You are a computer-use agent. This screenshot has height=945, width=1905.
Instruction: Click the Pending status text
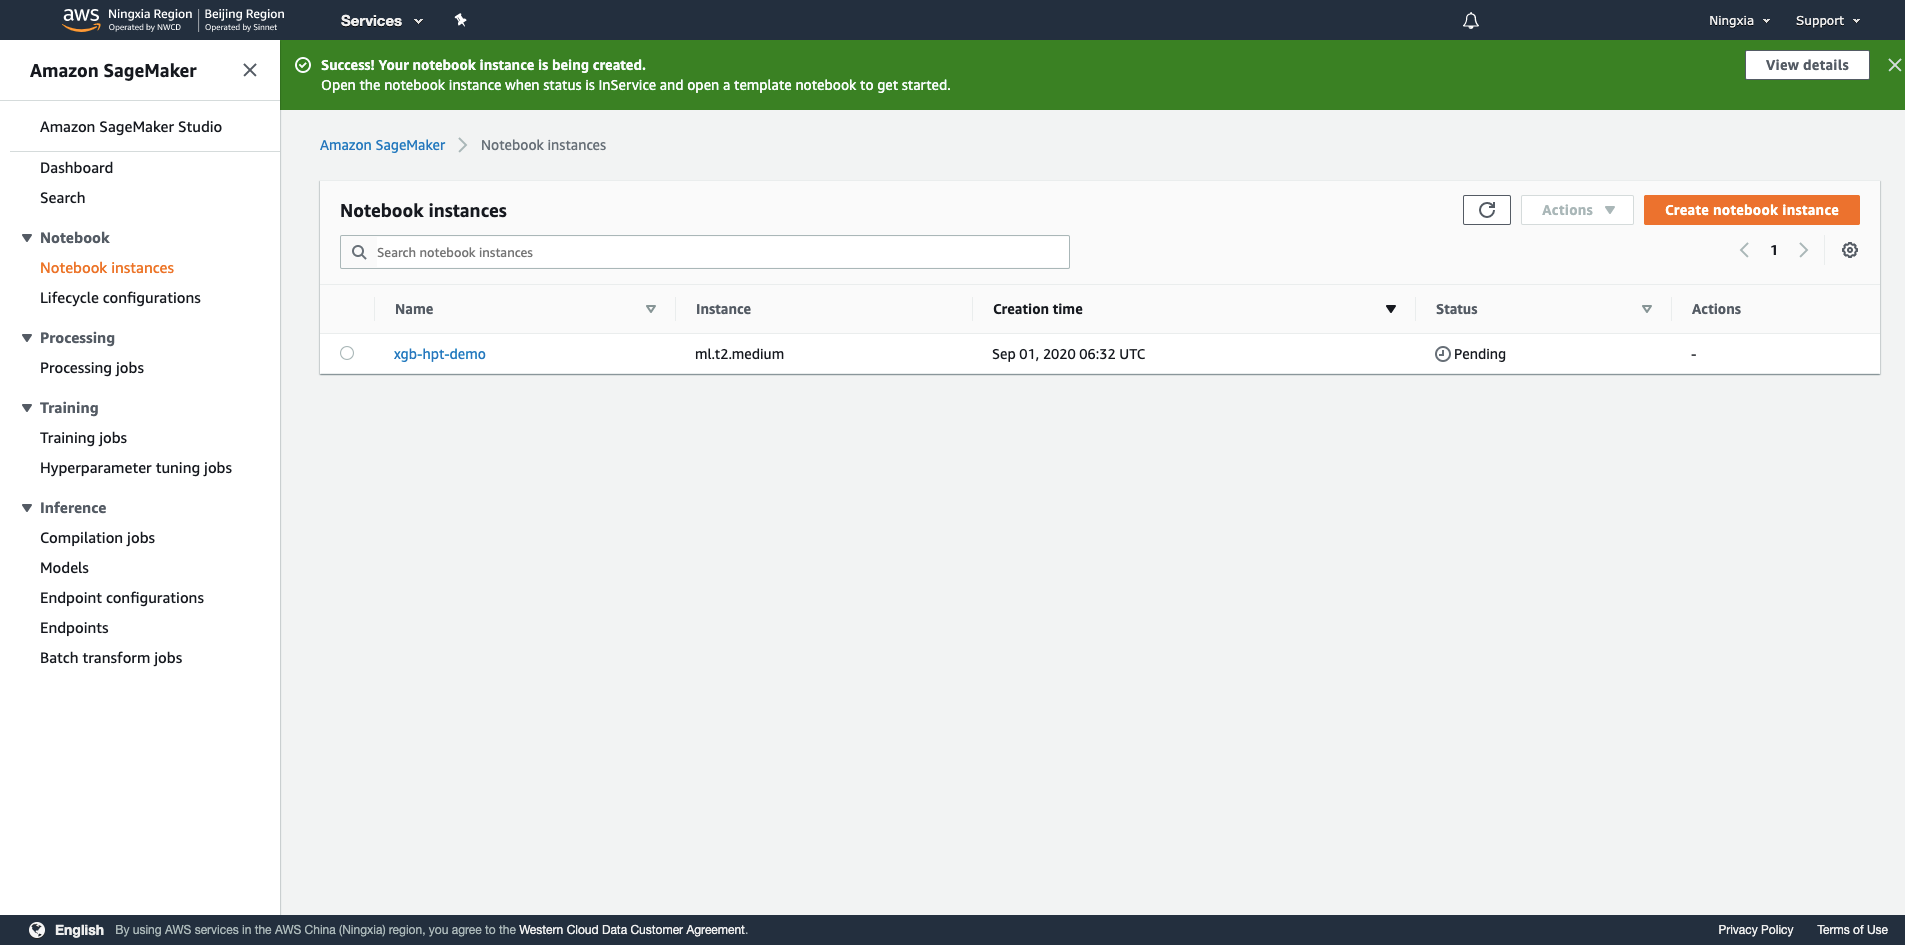[1480, 354]
